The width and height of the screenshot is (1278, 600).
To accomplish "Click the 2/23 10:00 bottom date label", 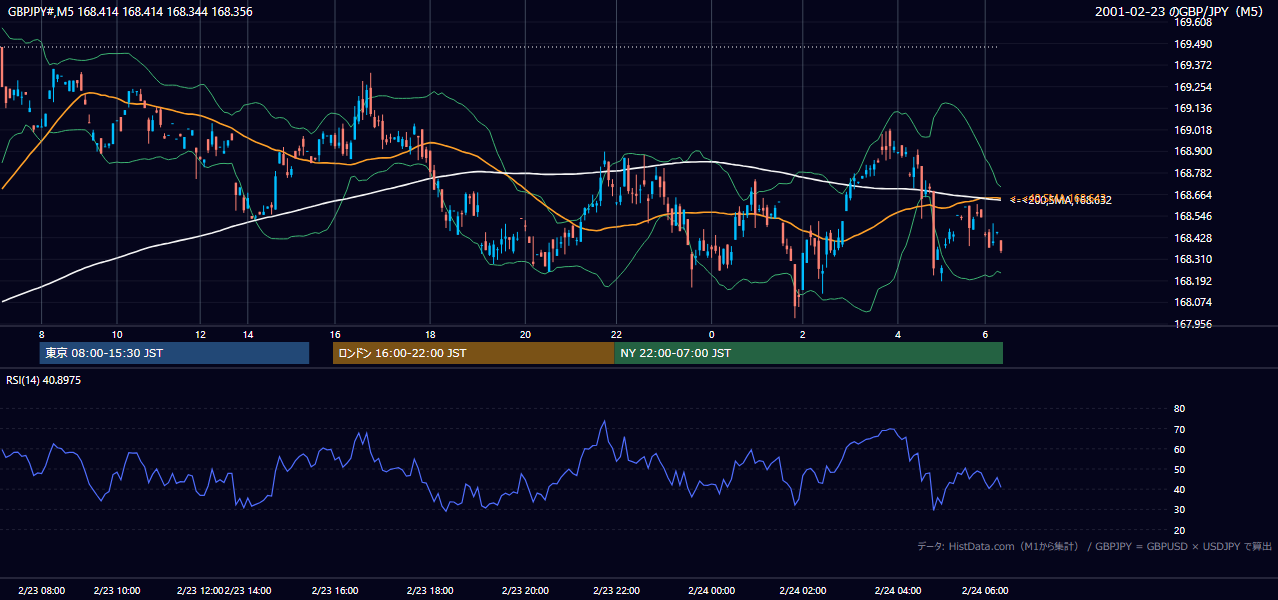I will 116,590.
